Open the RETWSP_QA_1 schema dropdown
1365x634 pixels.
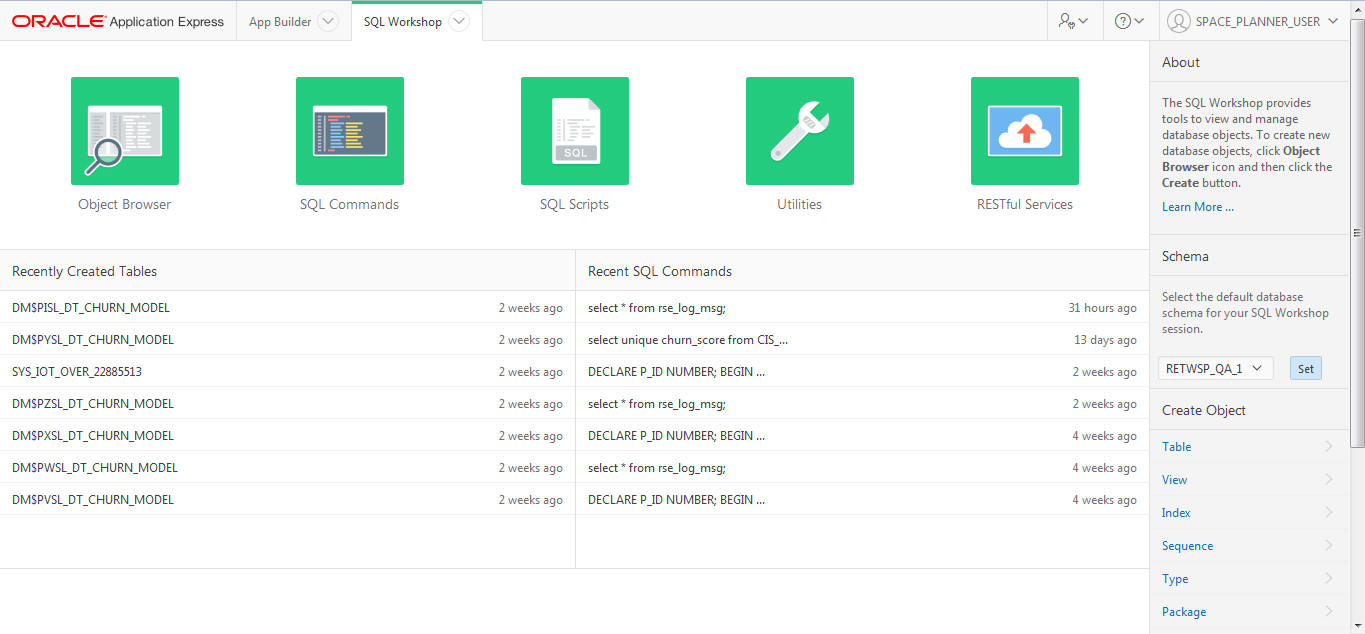(1216, 368)
